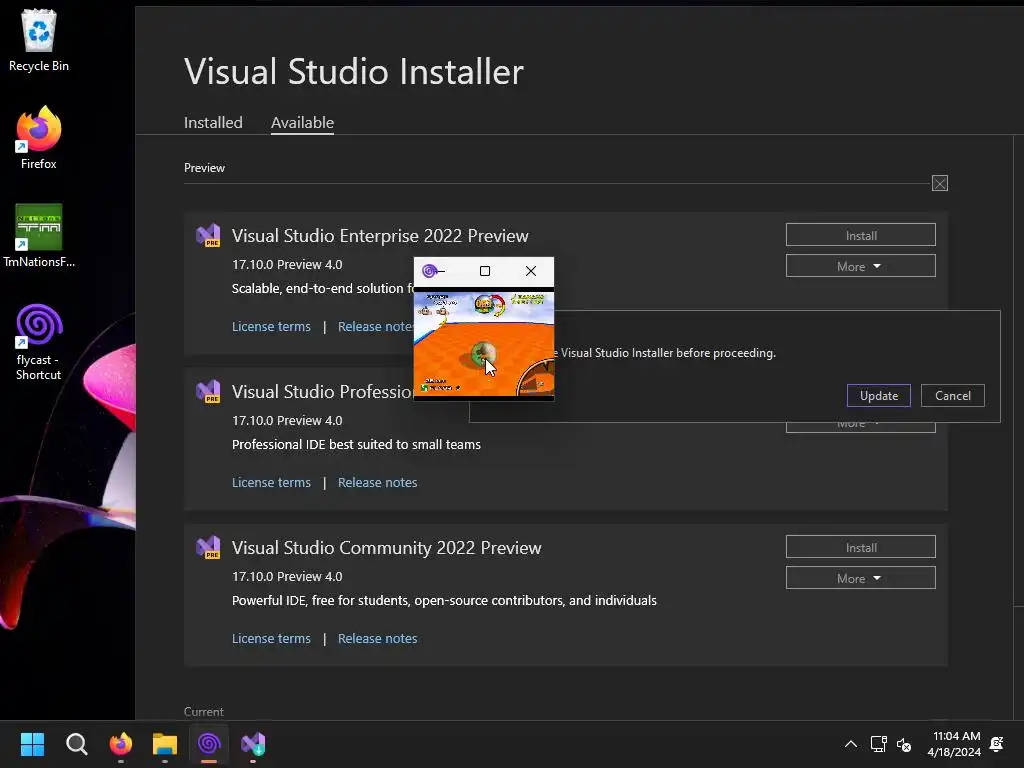The height and width of the screenshot is (768, 1024).
Task: Select the Available tab
Action: click(x=302, y=123)
